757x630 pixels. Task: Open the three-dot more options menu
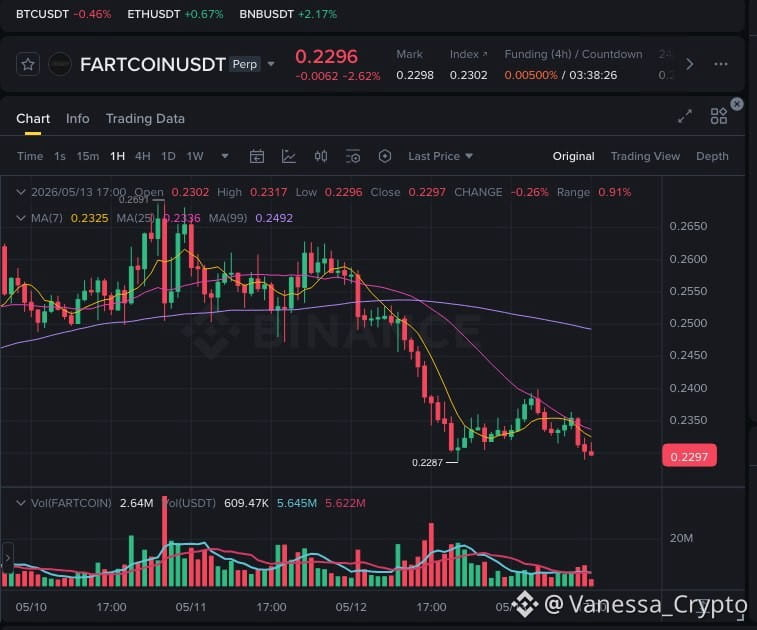tap(720, 64)
